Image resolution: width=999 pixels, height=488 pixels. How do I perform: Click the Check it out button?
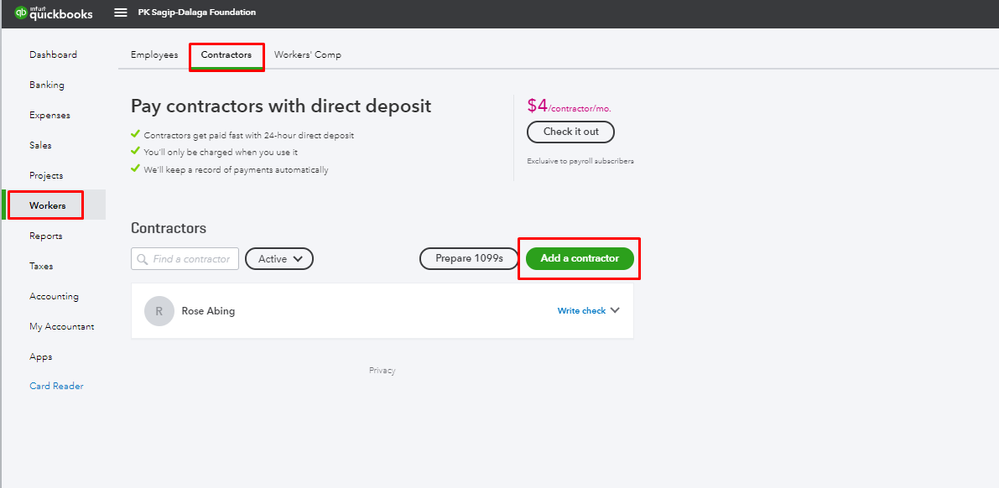(570, 132)
